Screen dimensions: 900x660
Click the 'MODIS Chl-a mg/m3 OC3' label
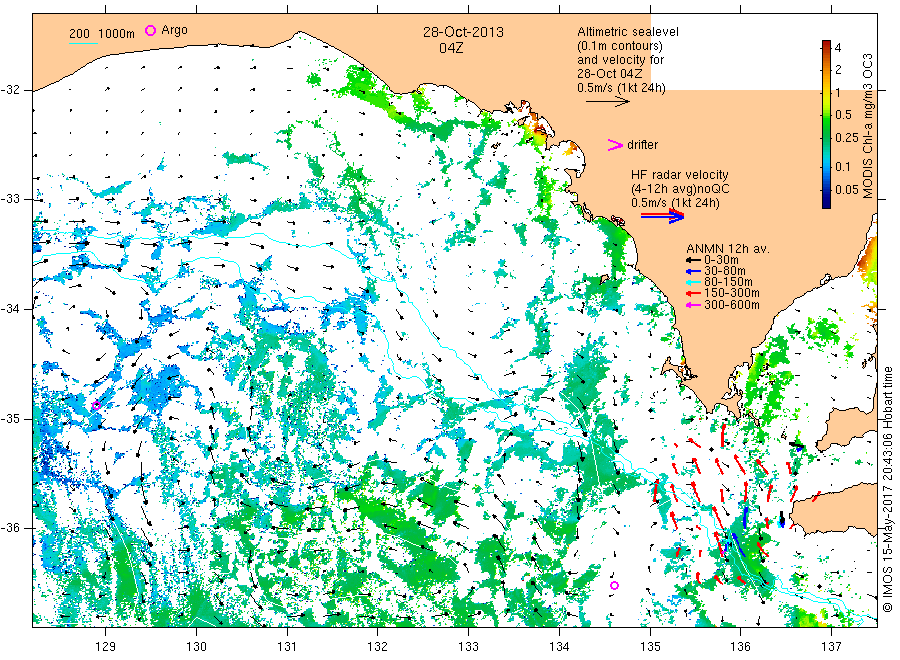867,126
